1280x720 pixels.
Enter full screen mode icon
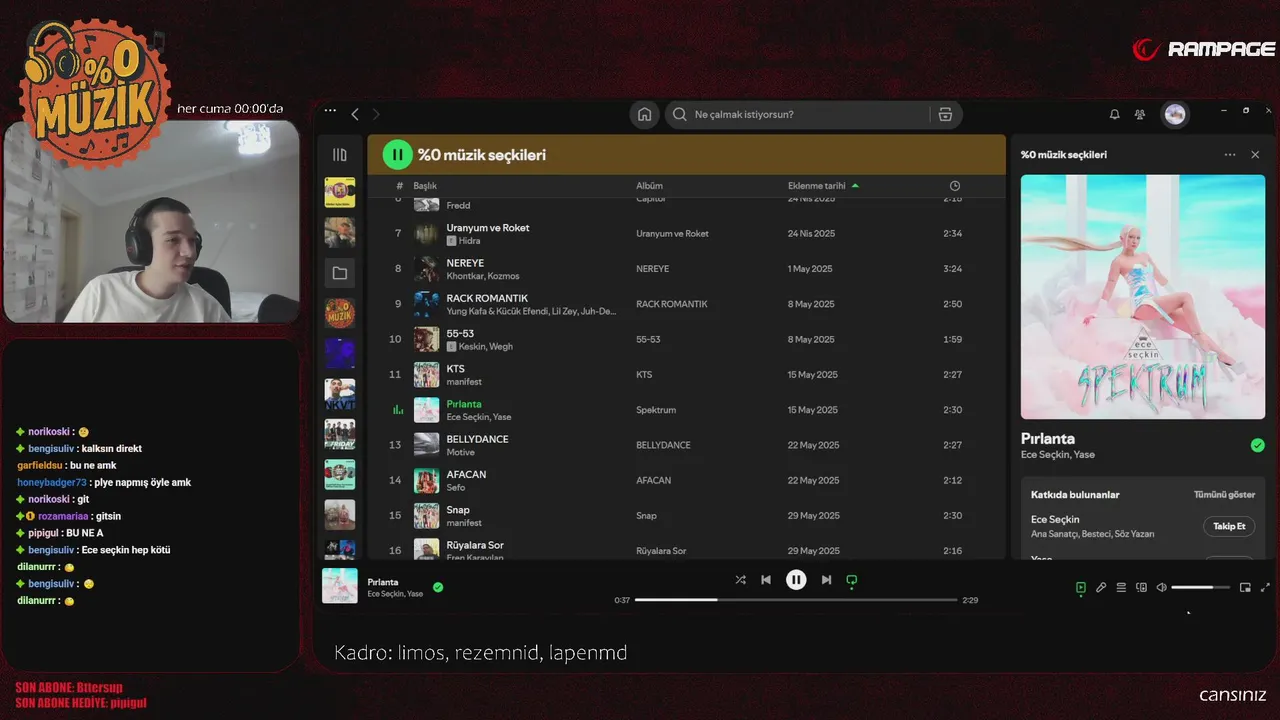(x=1265, y=587)
